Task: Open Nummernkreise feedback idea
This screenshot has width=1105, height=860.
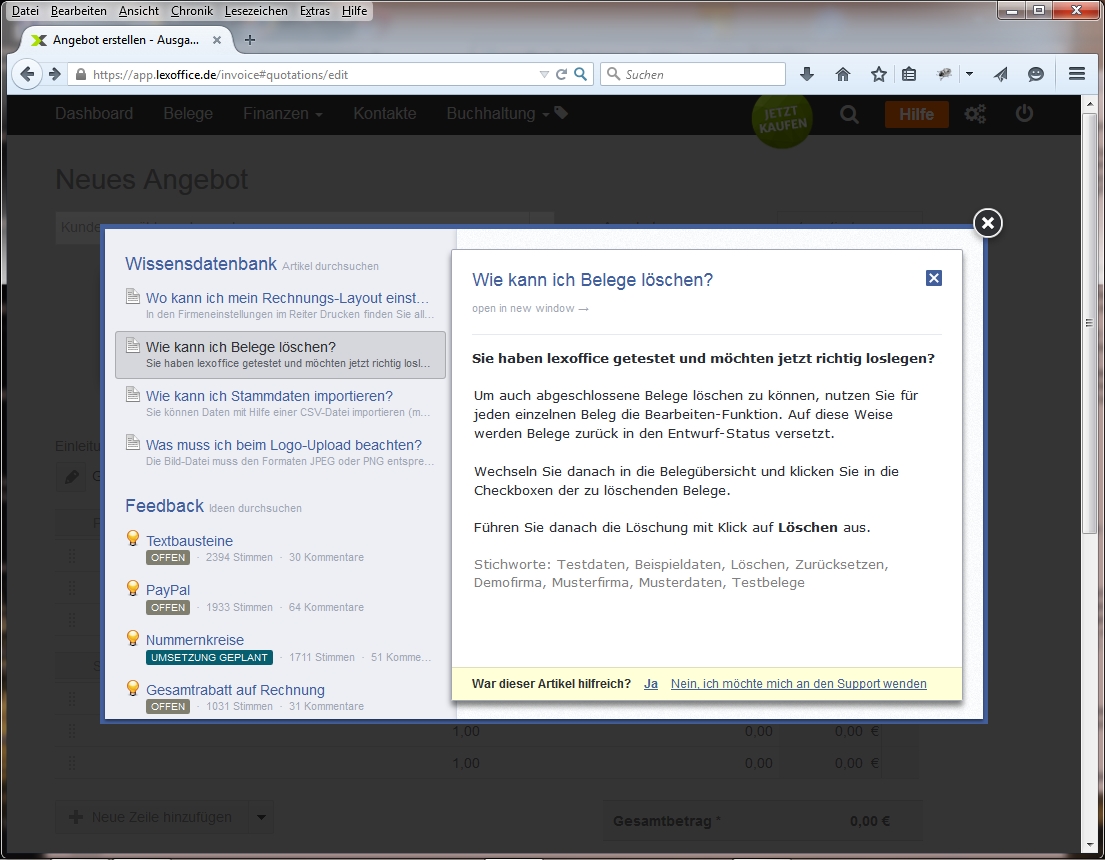Action: tap(195, 640)
